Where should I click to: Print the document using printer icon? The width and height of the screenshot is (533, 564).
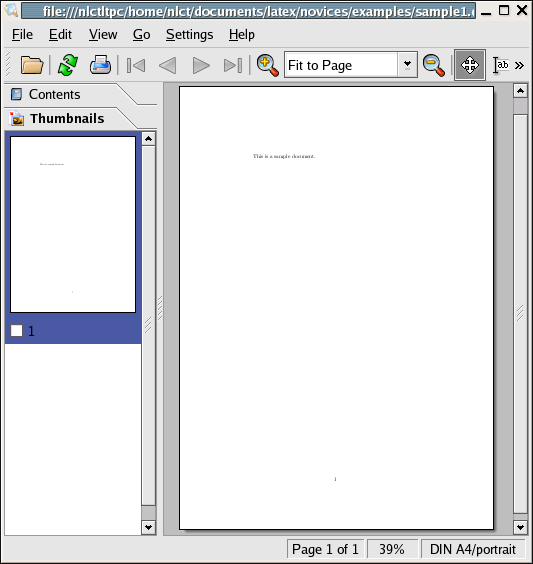point(100,65)
